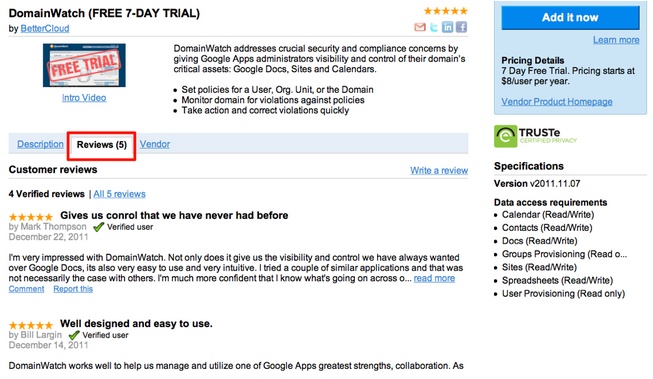Image resolution: width=653 pixels, height=379 pixels.
Task: Click the overall five-star rating at top
Action: point(446,11)
